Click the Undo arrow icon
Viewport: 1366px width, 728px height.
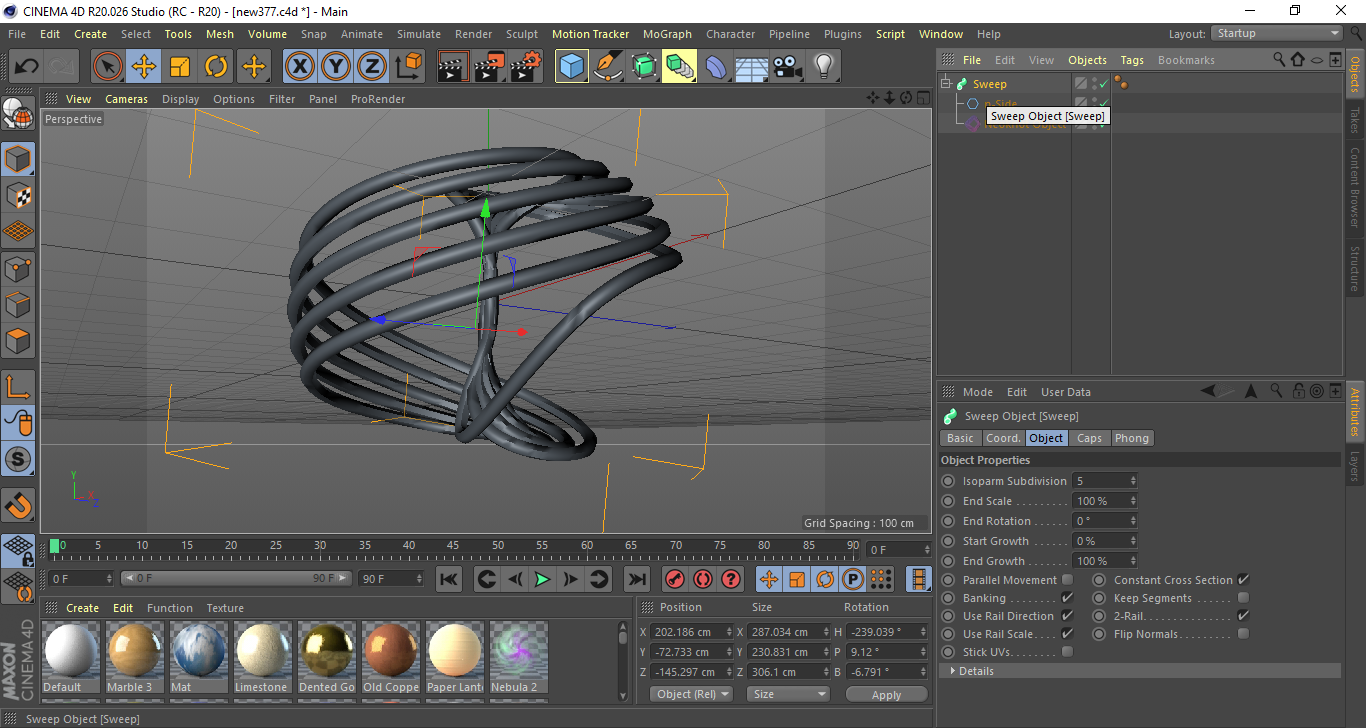pyautogui.click(x=26, y=67)
